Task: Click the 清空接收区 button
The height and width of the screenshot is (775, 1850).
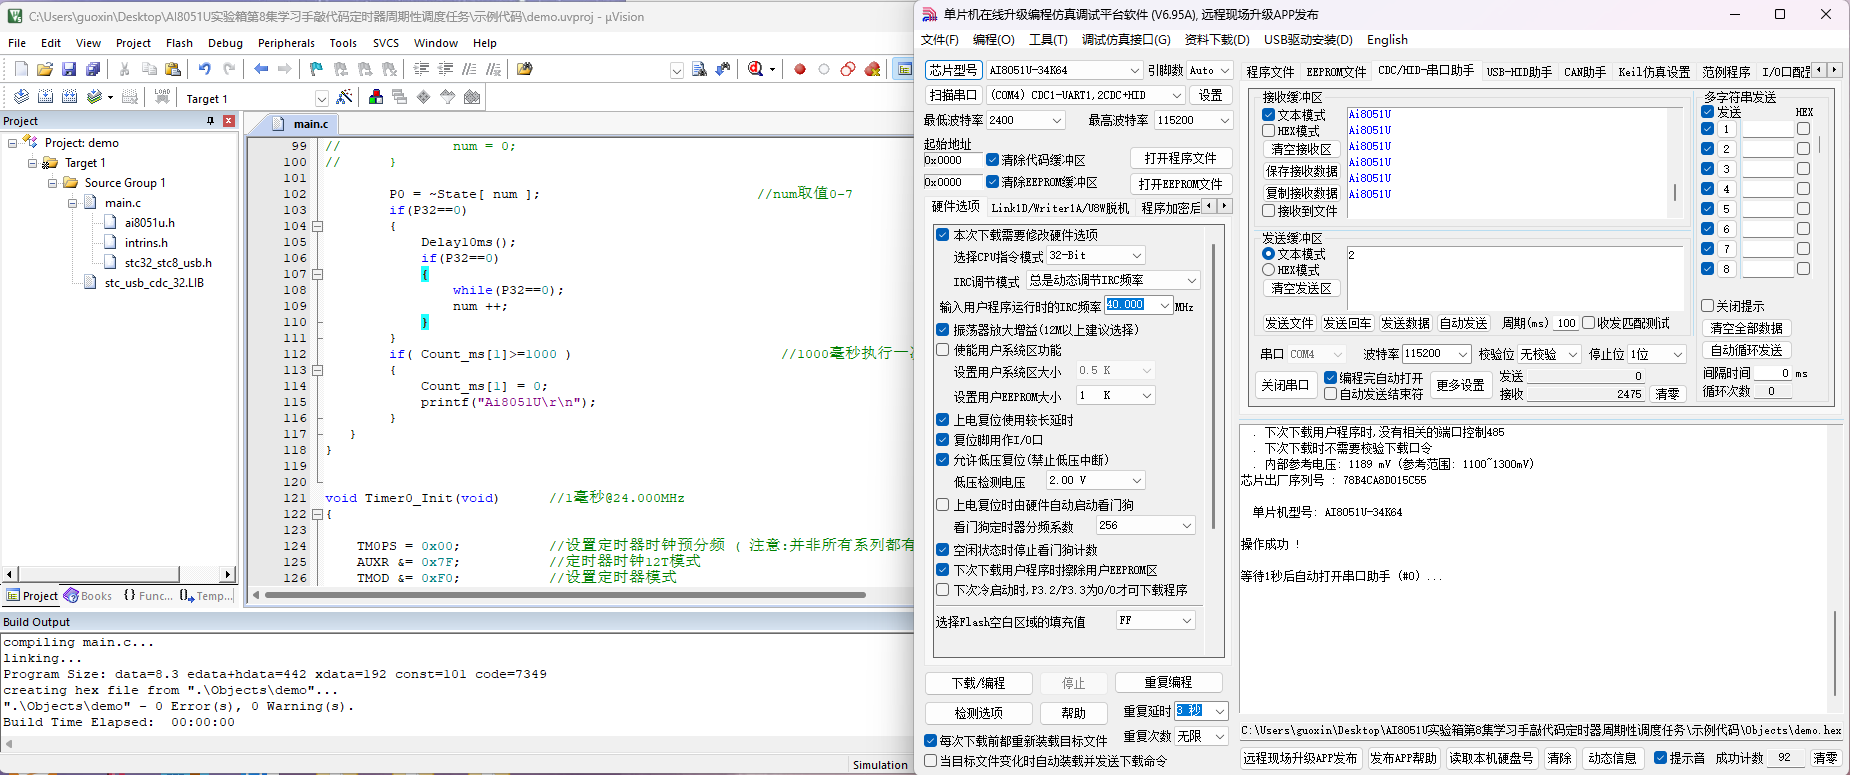Action: [x=1301, y=149]
